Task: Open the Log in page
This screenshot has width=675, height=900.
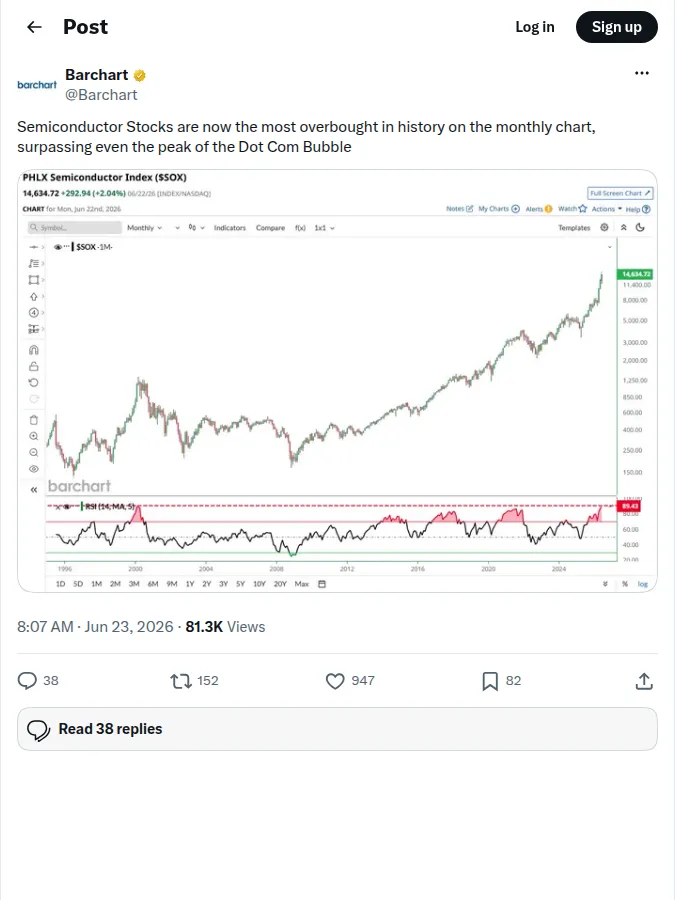Action: pyautogui.click(x=534, y=27)
